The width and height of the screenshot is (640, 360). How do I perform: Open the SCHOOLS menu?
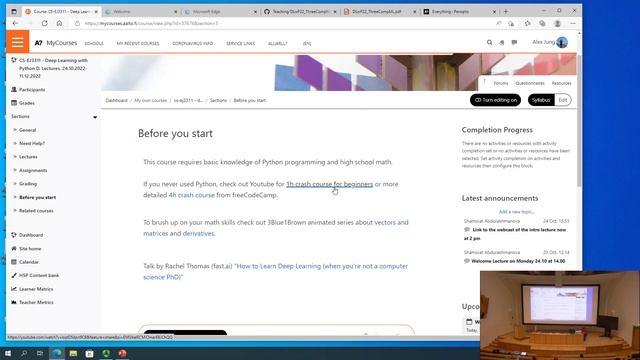(x=94, y=43)
